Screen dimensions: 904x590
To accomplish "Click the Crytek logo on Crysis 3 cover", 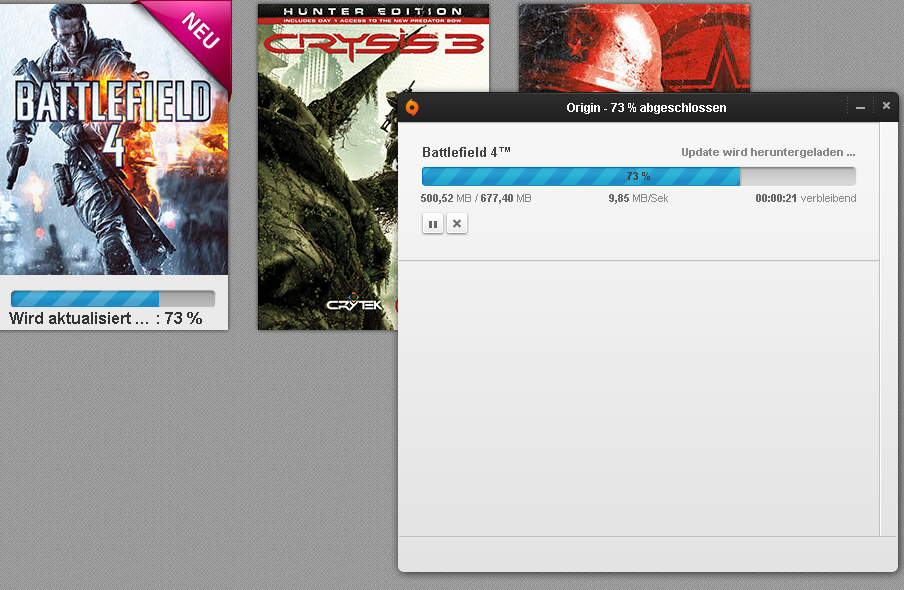I will [x=354, y=303].
